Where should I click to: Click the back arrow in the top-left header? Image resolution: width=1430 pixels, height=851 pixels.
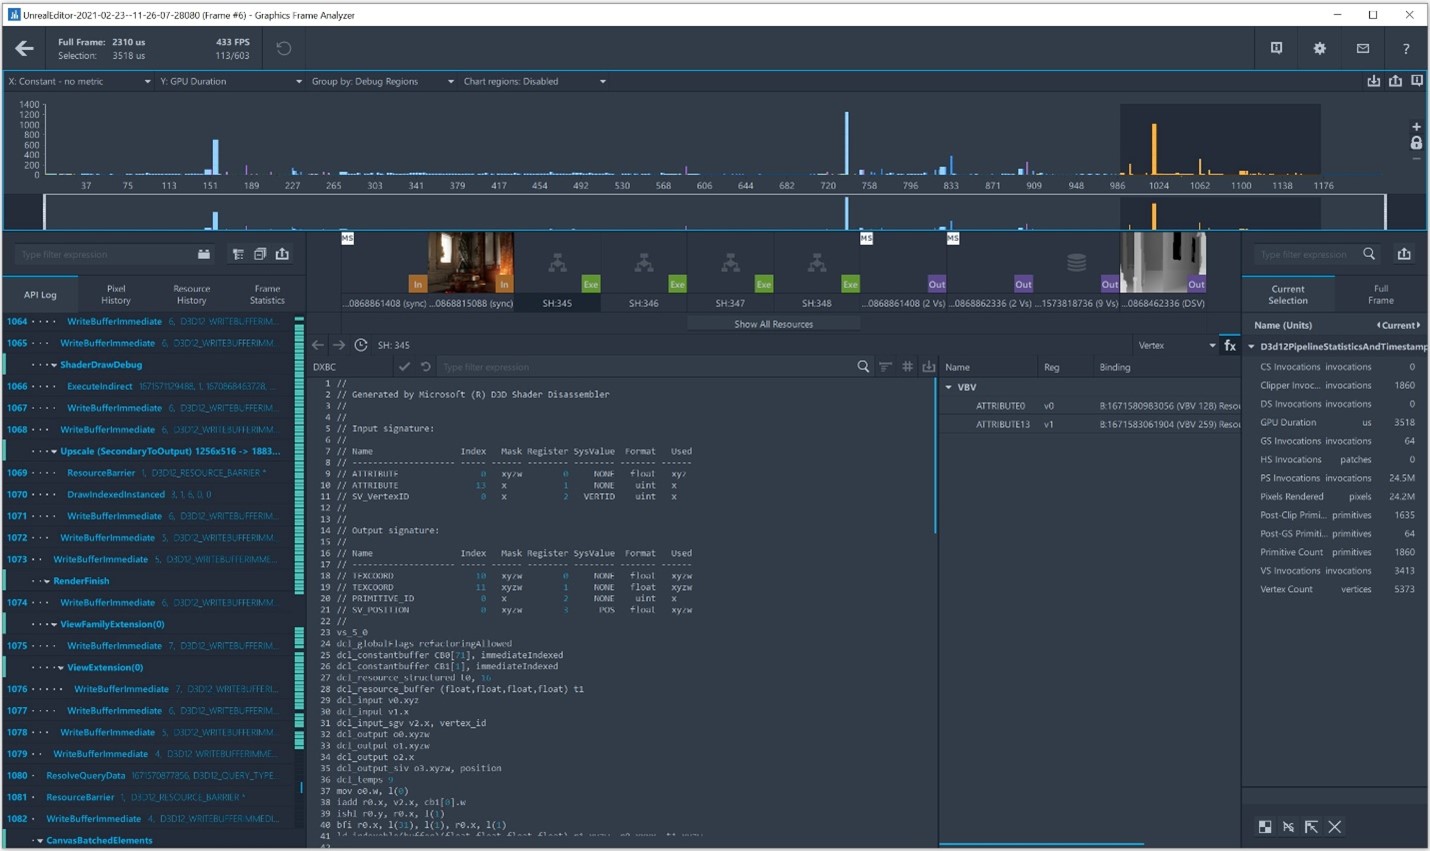point(24,48)
